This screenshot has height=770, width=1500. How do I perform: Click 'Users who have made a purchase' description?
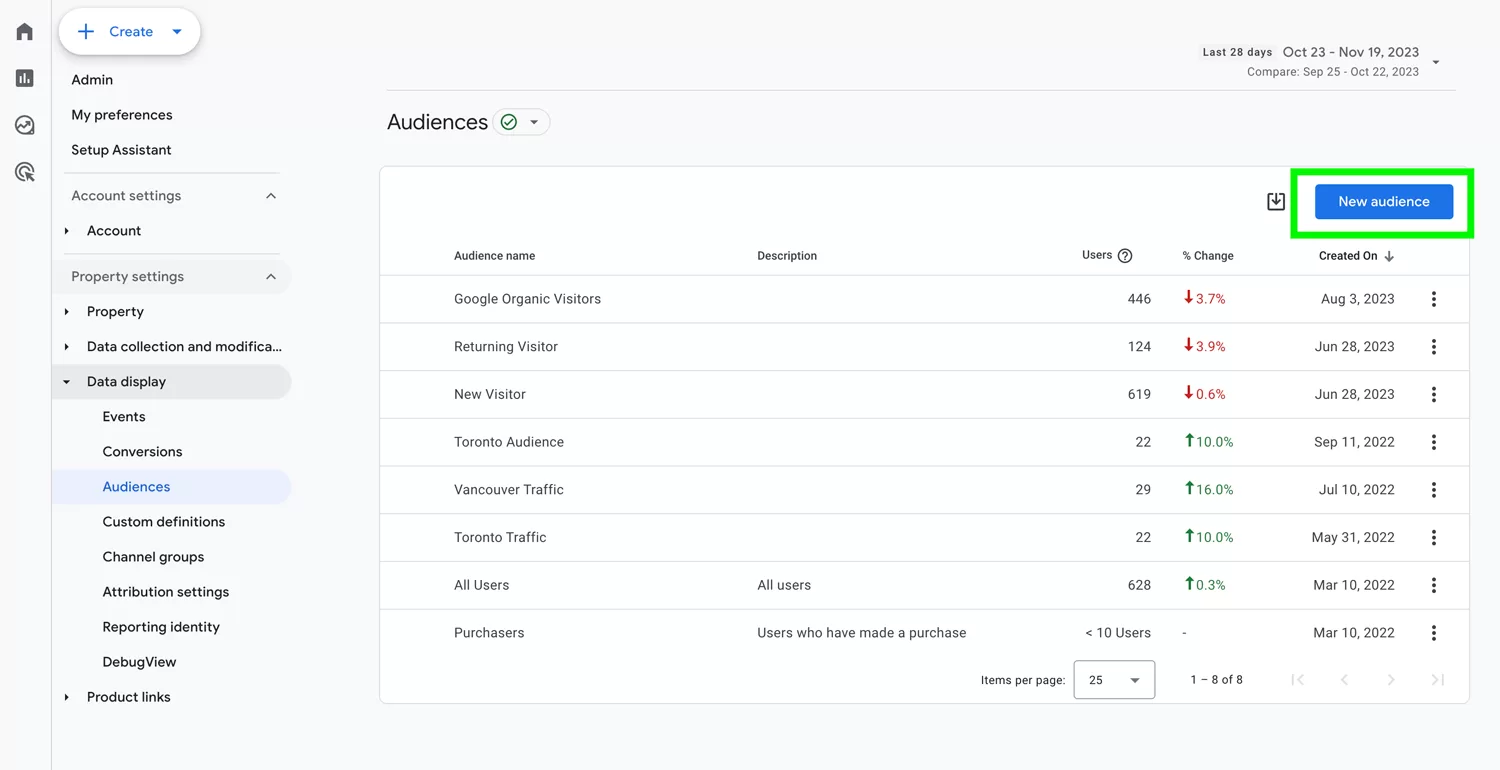[x=862, y=633]
